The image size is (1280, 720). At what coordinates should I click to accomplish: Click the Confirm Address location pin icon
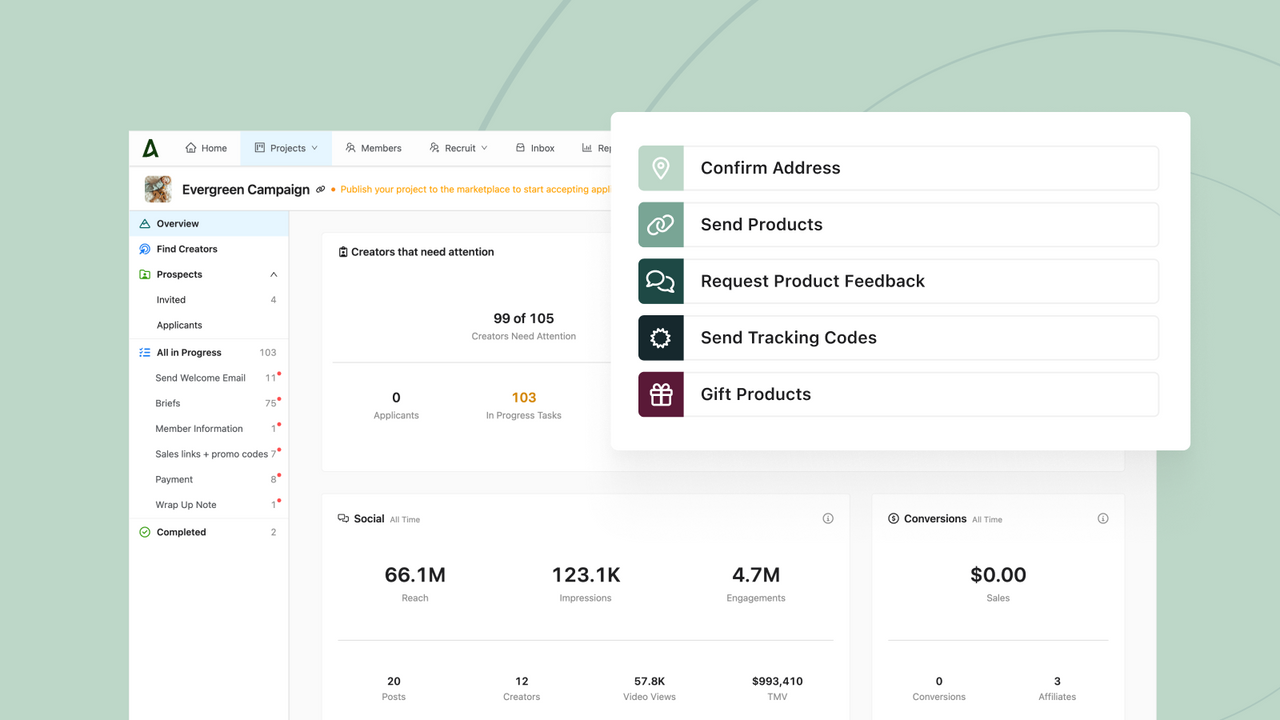(x=660, y=167)
